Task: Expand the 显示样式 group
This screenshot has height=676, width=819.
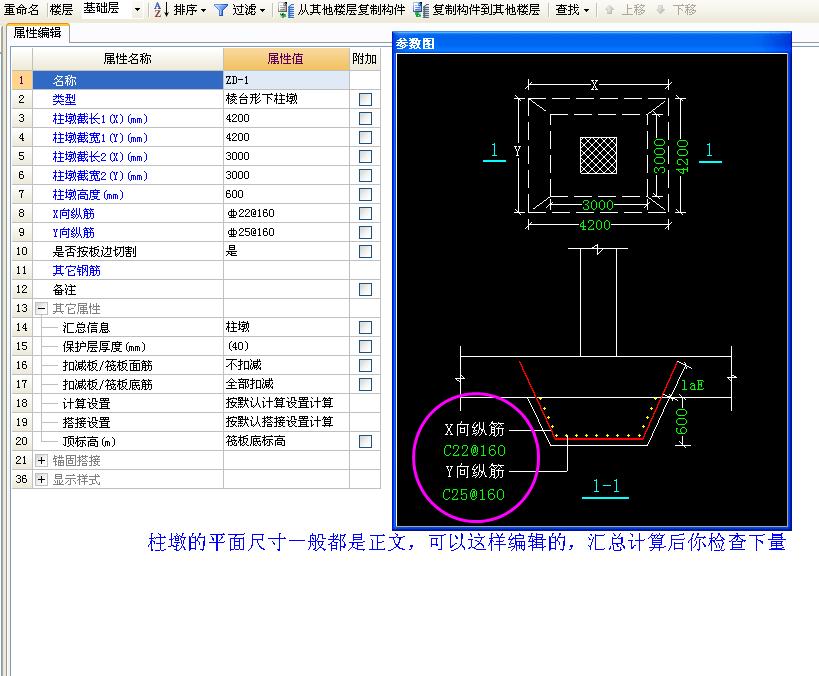Action: (x=41, y=479)
